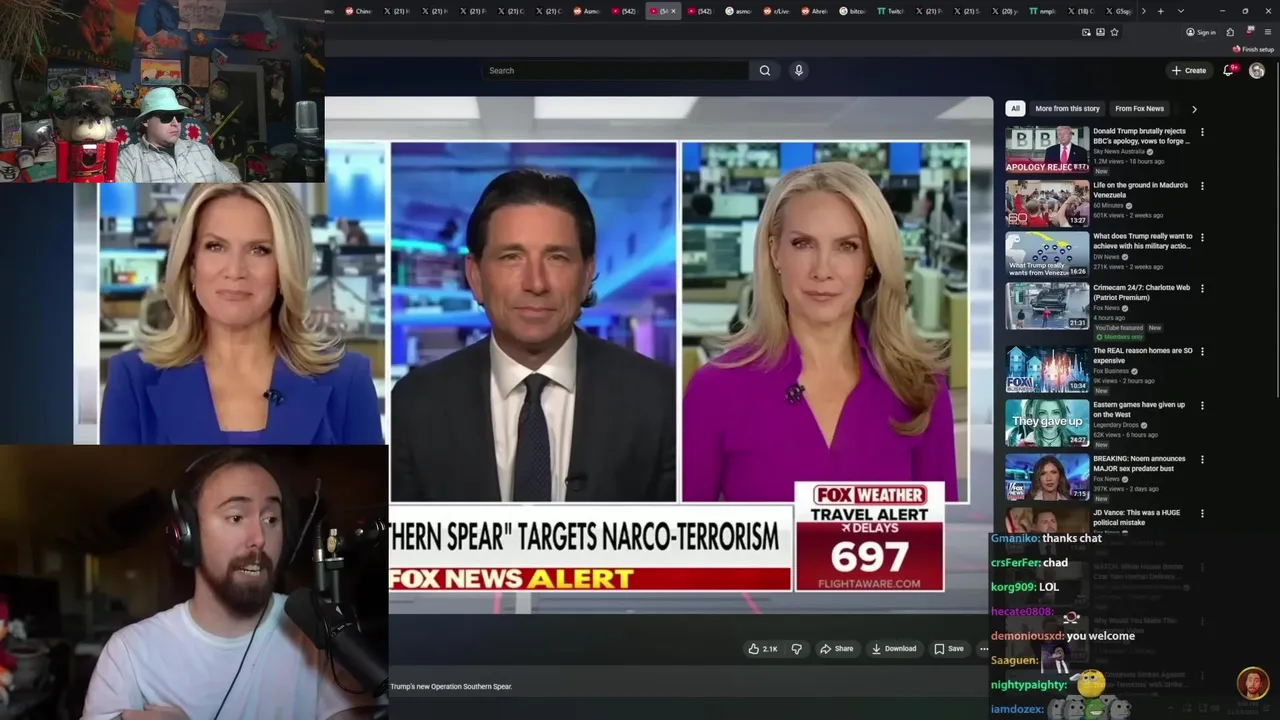The image size is (1280, 720).
Task: Click chat username Gmaniko
Action: tap(1013, 538)
